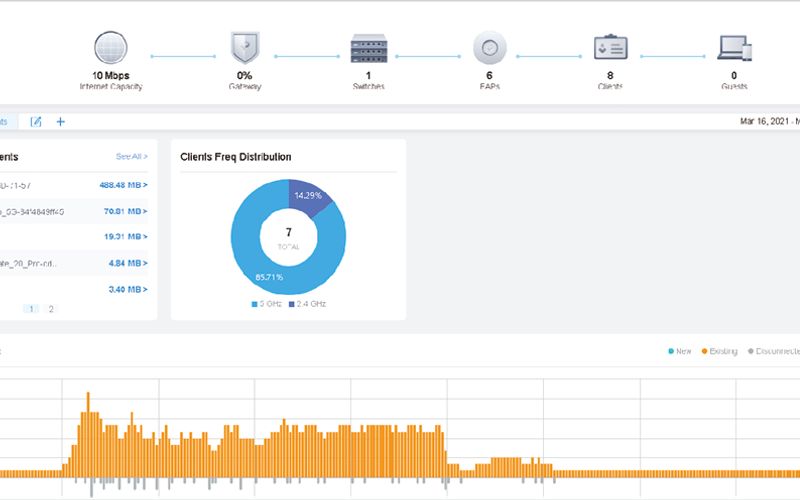Click the Guests laptop icon
Image resolution: width=800 pixels, height=500 pixels.
[x=734, y=47]
